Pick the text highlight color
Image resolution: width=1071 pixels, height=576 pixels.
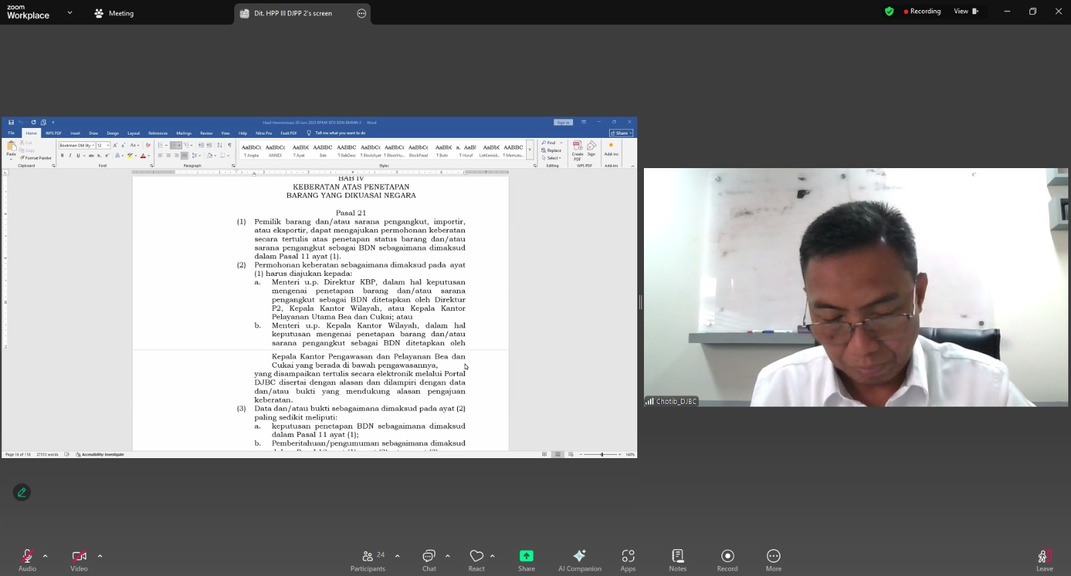[130, 156]
